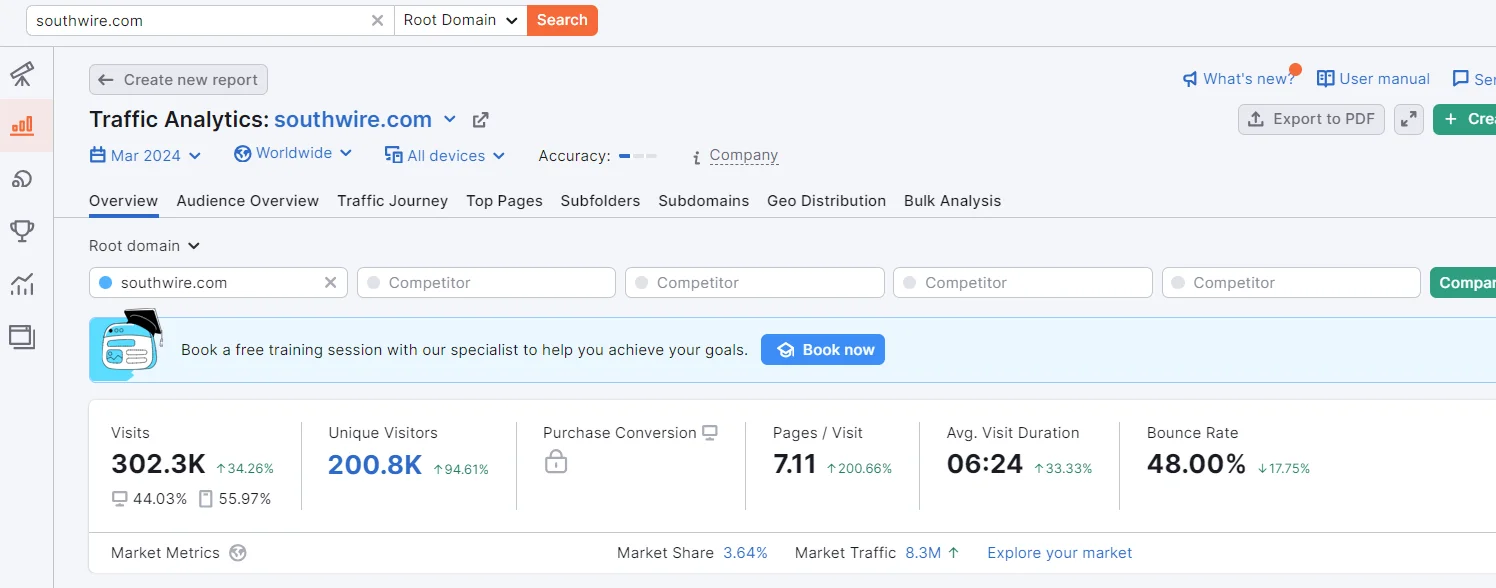
Task: Click Create new report button
Action: click(178, 80)
